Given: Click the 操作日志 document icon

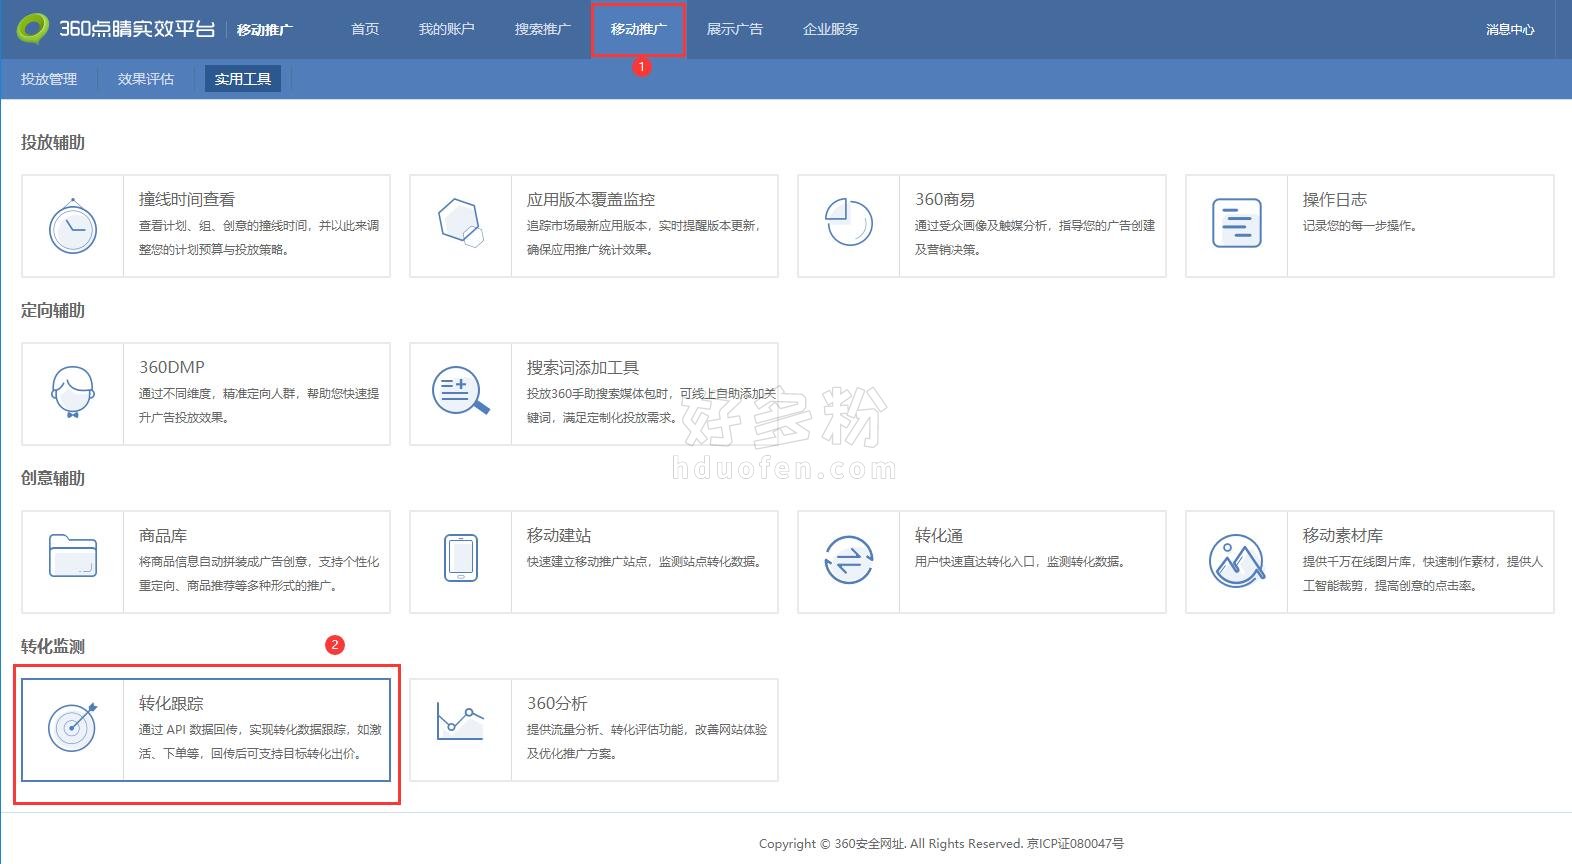Looking at the screenshot, I should (x=1237, y=223).
